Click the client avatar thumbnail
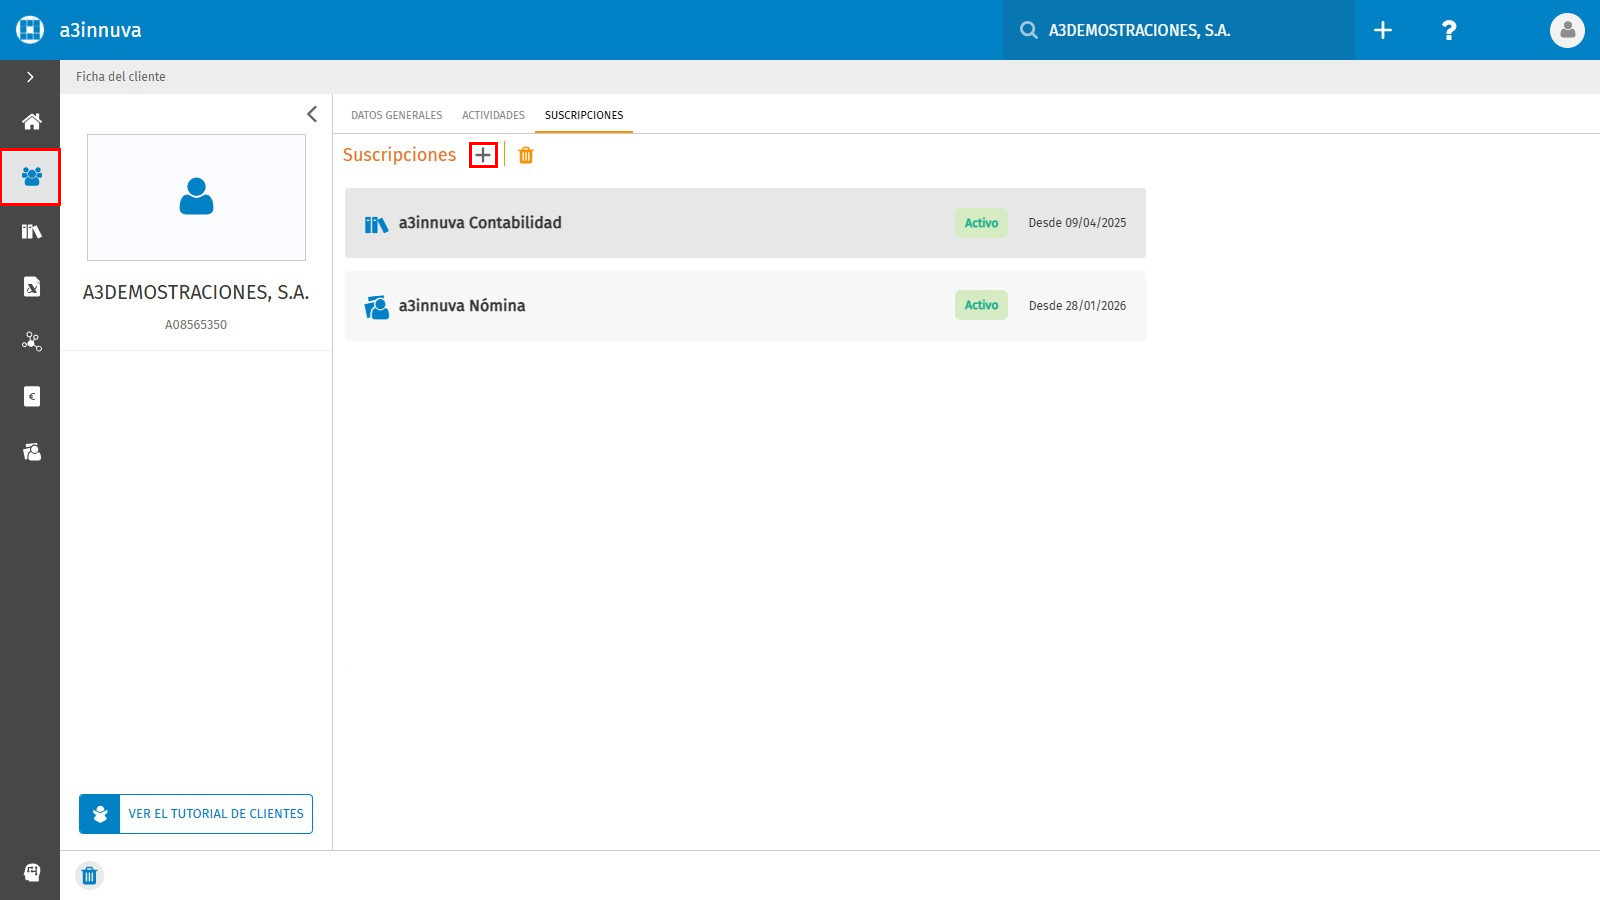This screenshot has height=900, width=1600. [196, 197]
